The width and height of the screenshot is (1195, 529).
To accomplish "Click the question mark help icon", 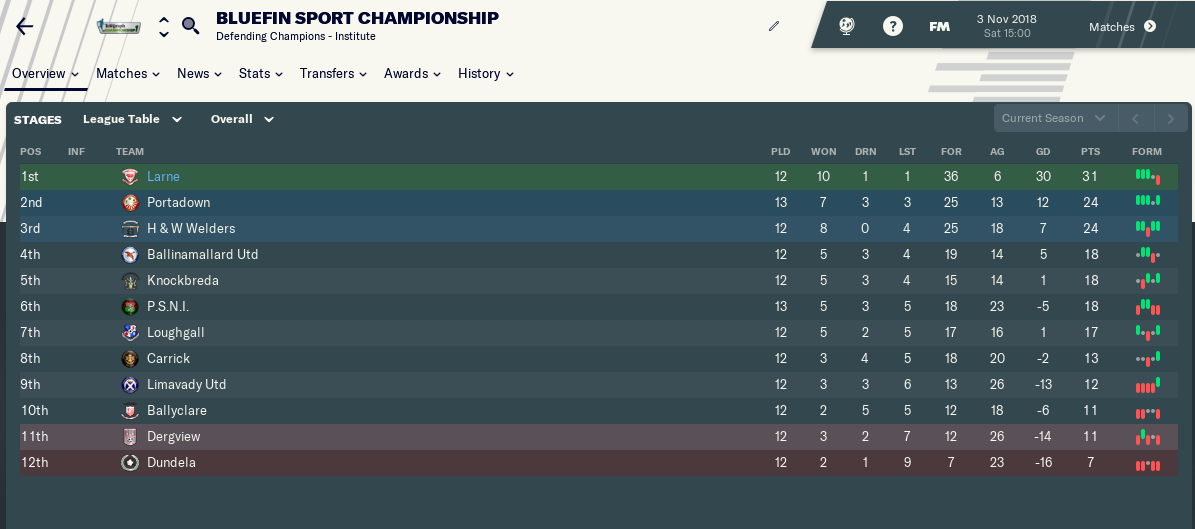I will coord(892,27).
